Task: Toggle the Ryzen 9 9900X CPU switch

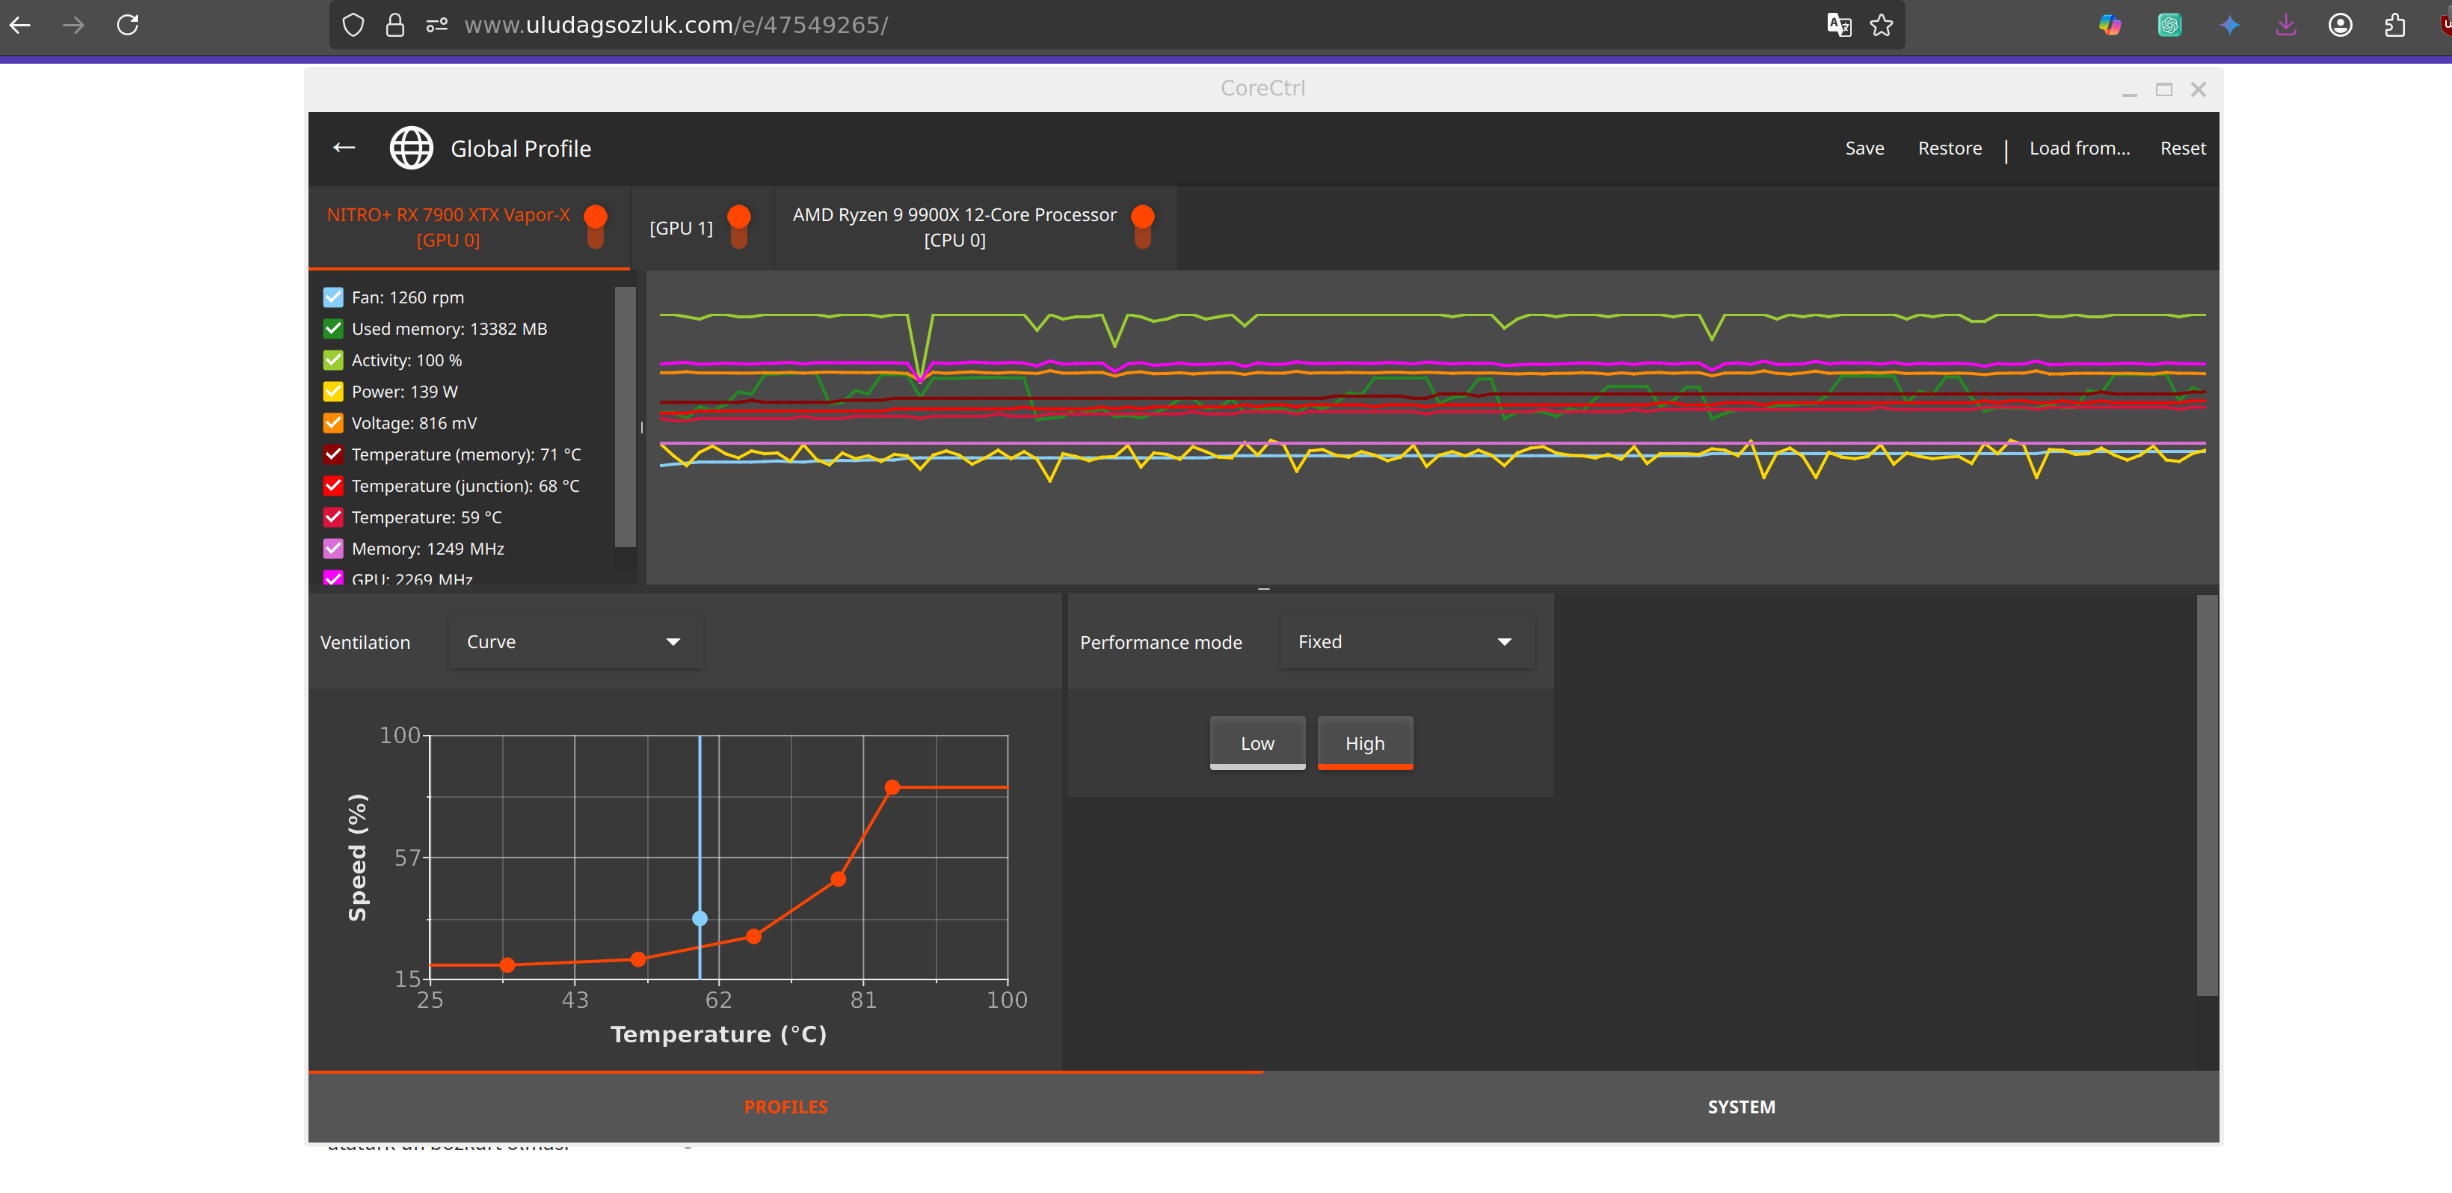Action: point(1143,227)
